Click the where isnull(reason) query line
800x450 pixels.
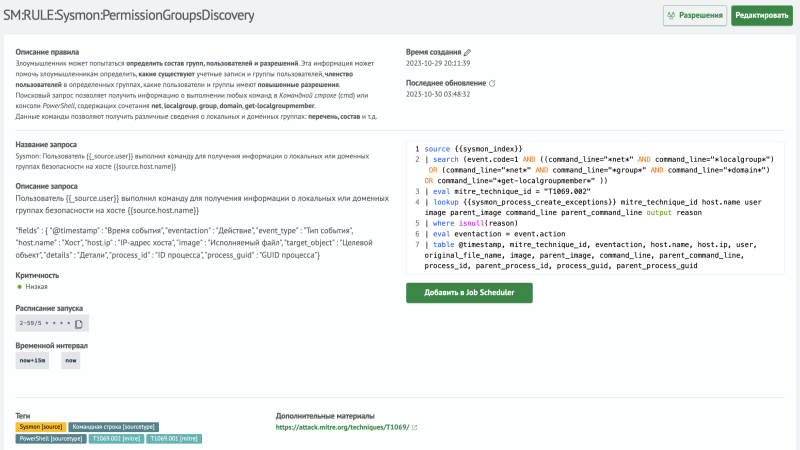pyautogui.click(x=471, y=223)
